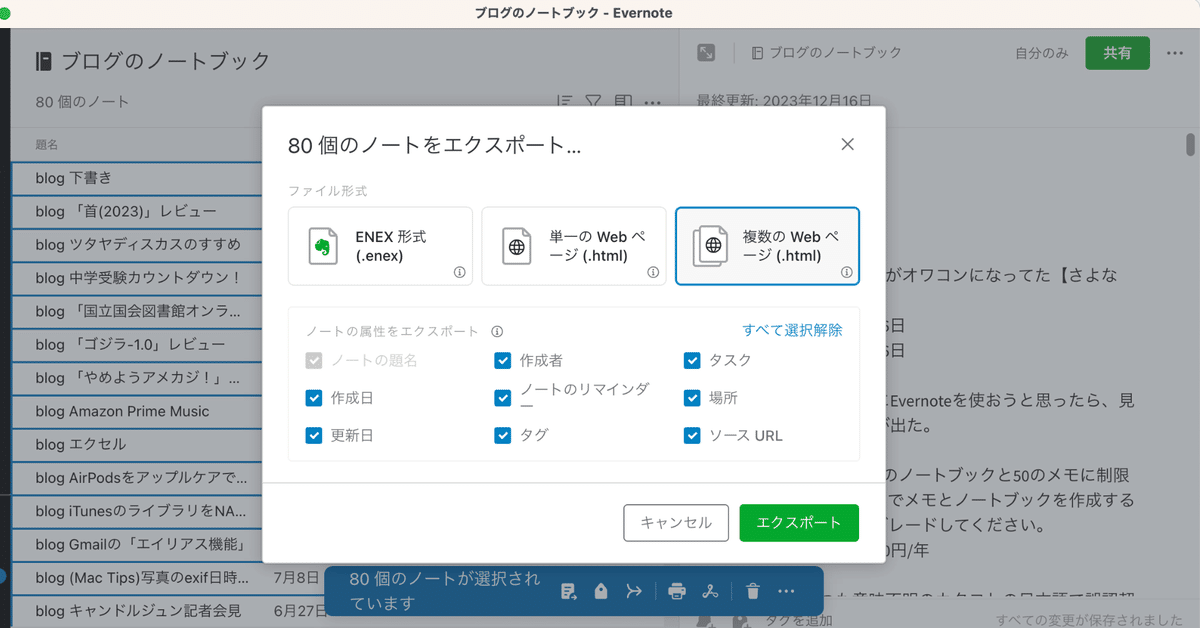Click 共有 share button

click(1117, 53)
